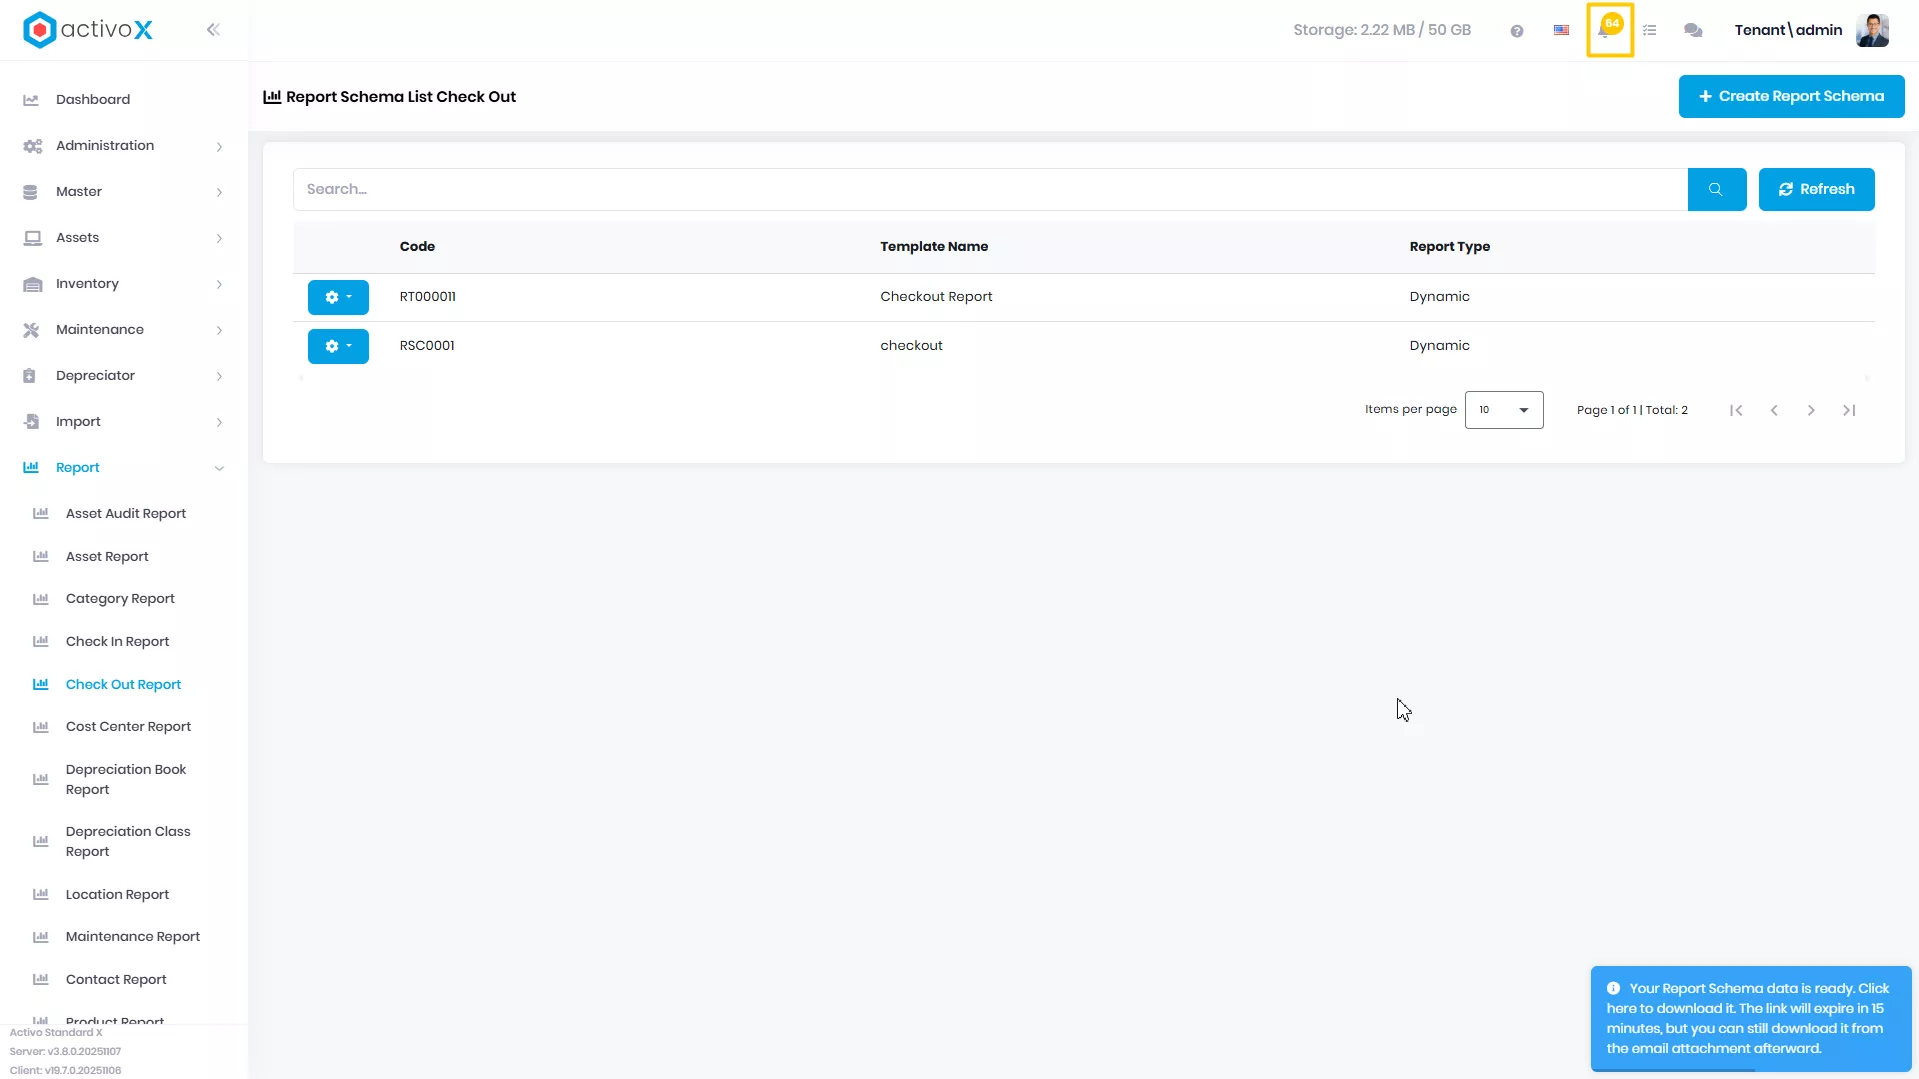Click toast to download Report Schema data

click(x=1751, y=1018)
